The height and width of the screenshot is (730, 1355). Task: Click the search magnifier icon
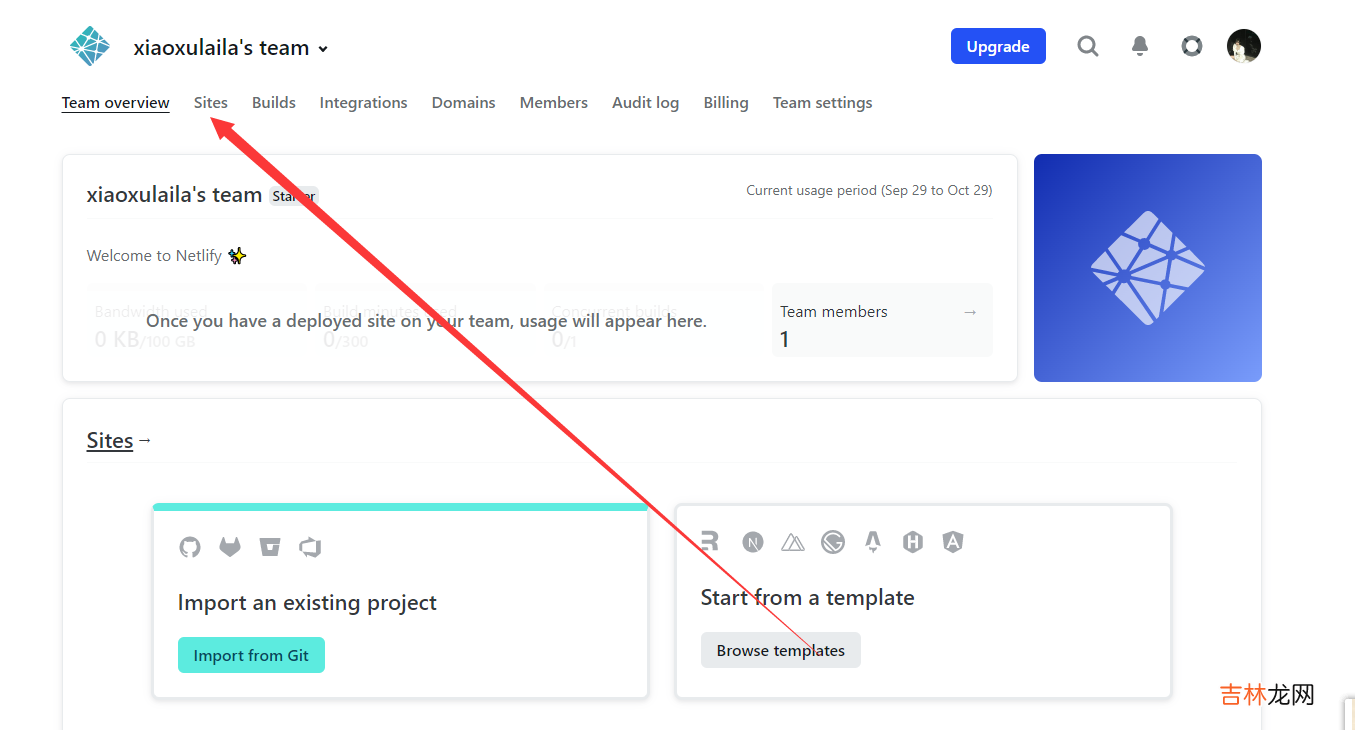click(1087, 46)
